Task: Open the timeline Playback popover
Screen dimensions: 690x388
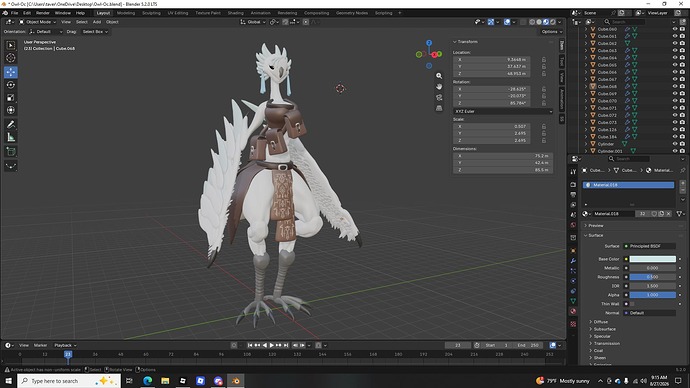Action: 65,345
